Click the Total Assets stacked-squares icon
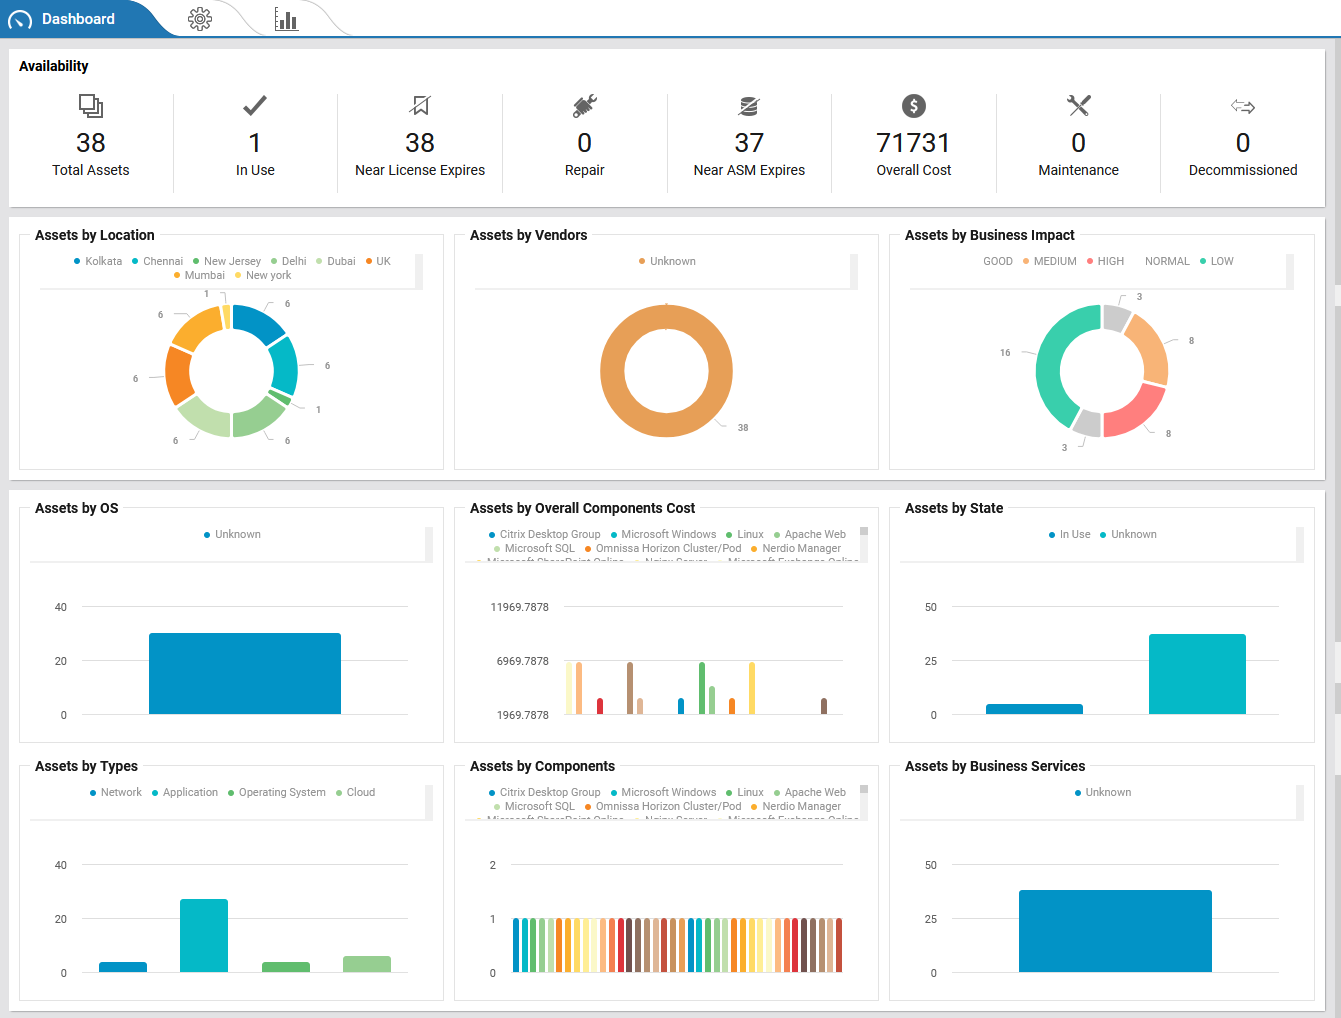The width and height of the screenshot is (1341, 1018). (91, 106)
